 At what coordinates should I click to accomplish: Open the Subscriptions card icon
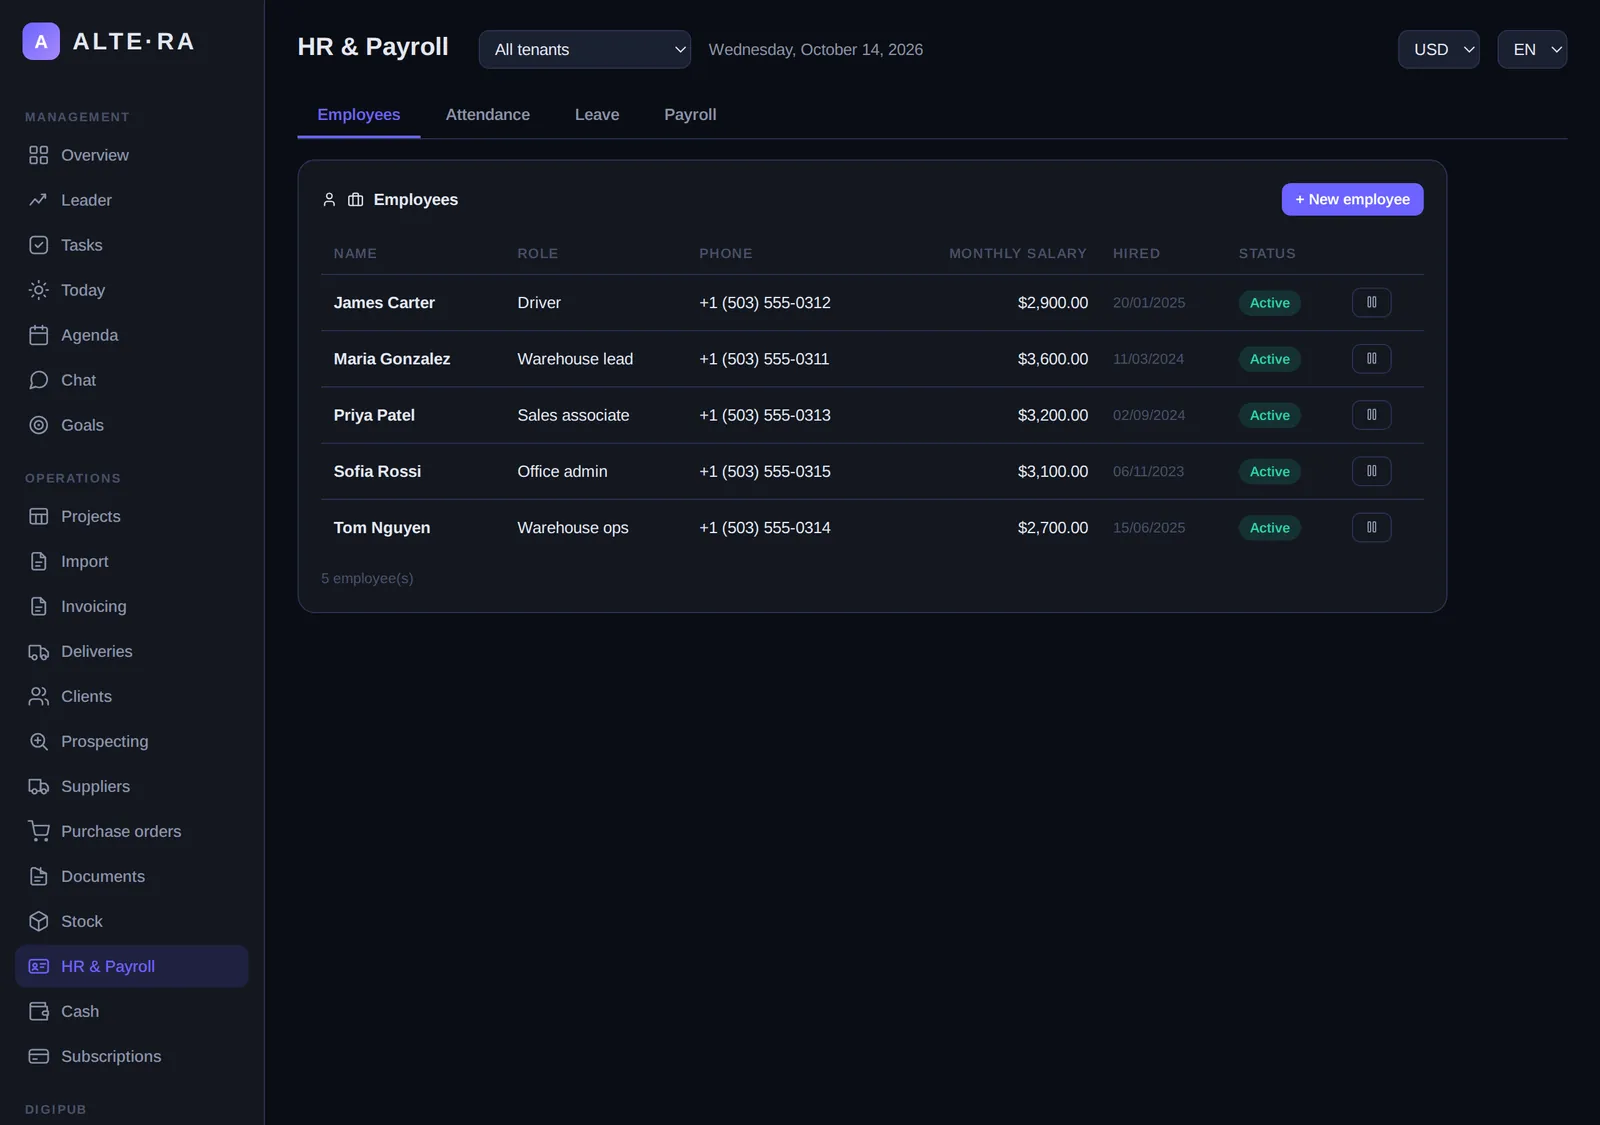pos(38,1056)
